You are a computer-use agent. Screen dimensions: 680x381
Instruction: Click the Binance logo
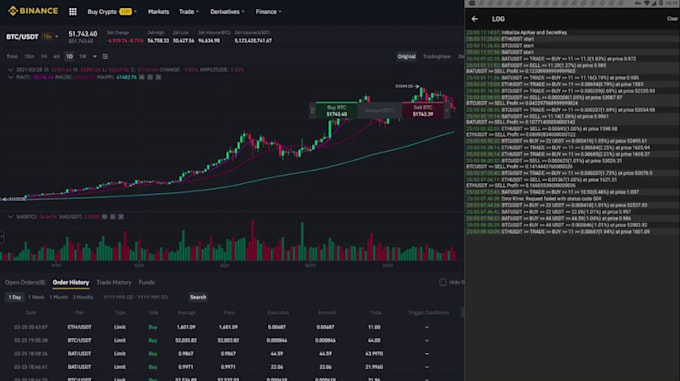pos(33,11)
